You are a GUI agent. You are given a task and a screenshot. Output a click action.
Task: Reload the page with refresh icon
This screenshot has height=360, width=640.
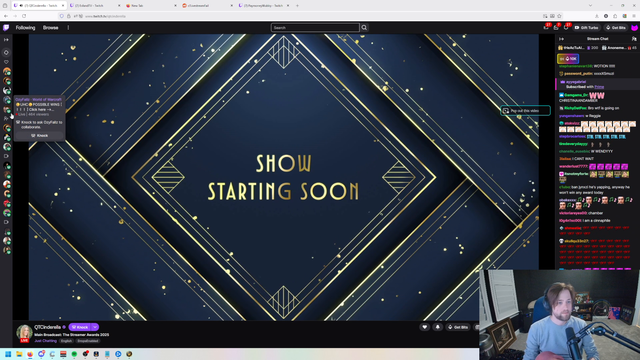pyautogui.click(x=24, y=16)
